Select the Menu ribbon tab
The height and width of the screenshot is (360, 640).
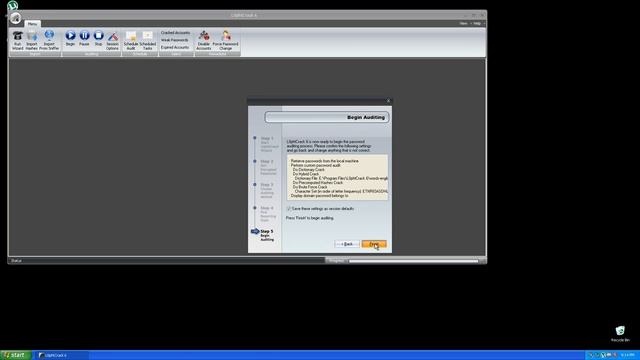point(32,24)
